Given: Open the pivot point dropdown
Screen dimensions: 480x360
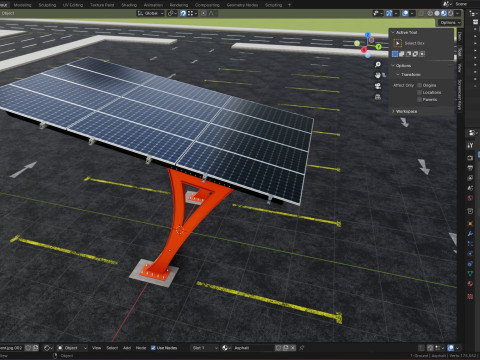Looking at the screenshot, I should point(172,13).
